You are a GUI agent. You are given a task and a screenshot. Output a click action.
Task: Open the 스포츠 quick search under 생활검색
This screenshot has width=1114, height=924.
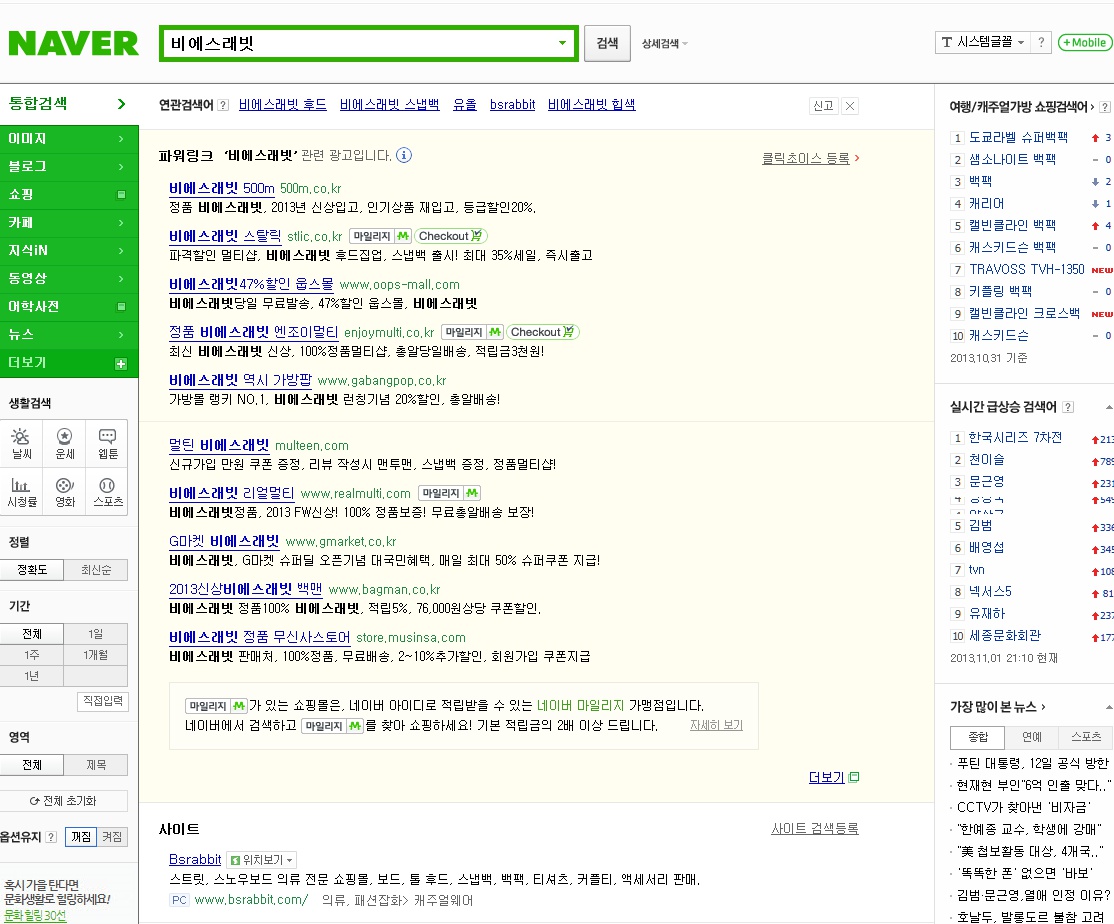point(107,492)
